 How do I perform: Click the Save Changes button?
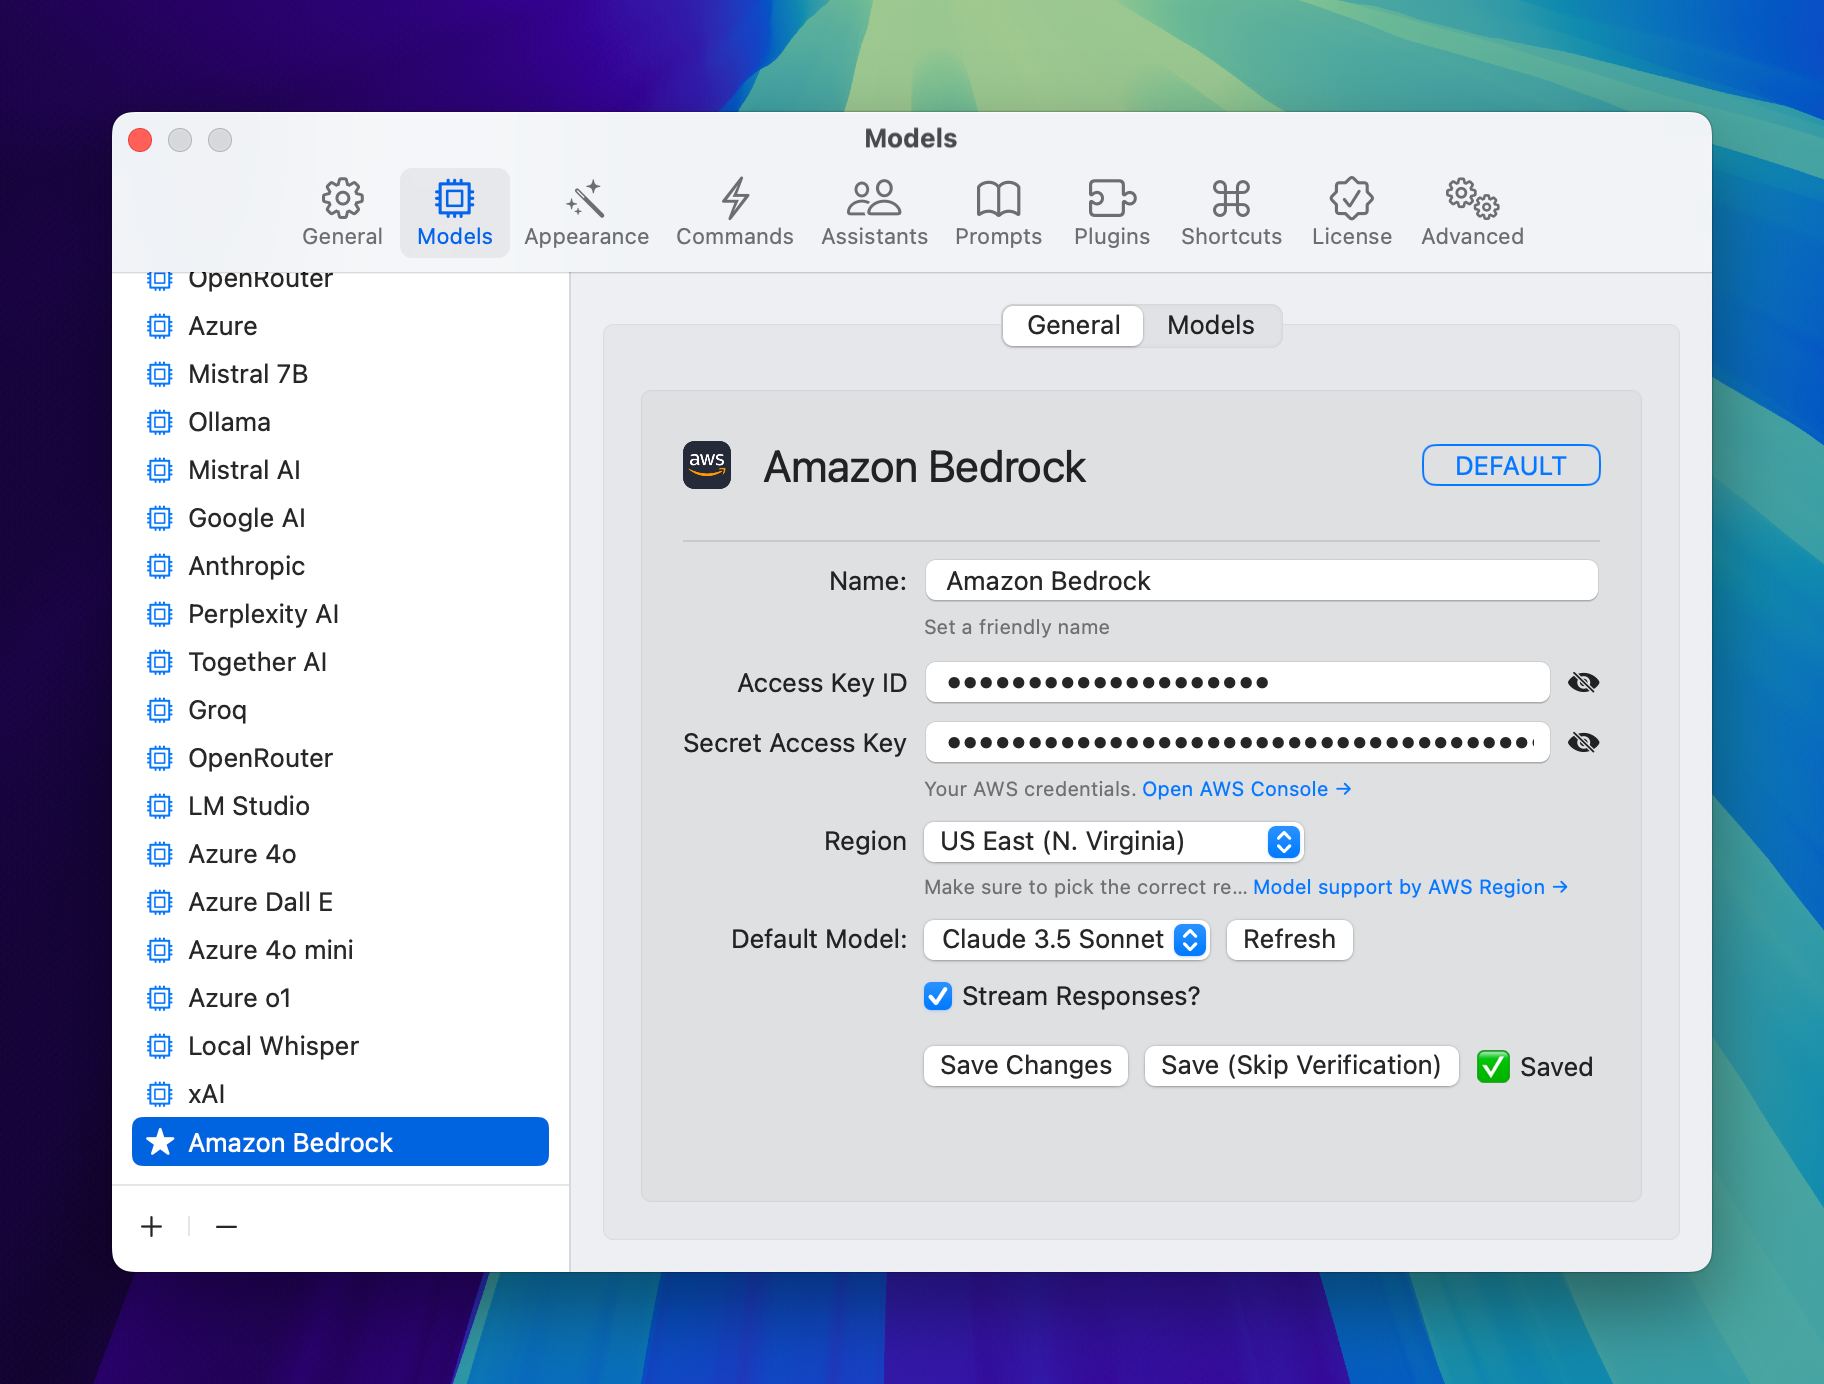[1025, 1065]
